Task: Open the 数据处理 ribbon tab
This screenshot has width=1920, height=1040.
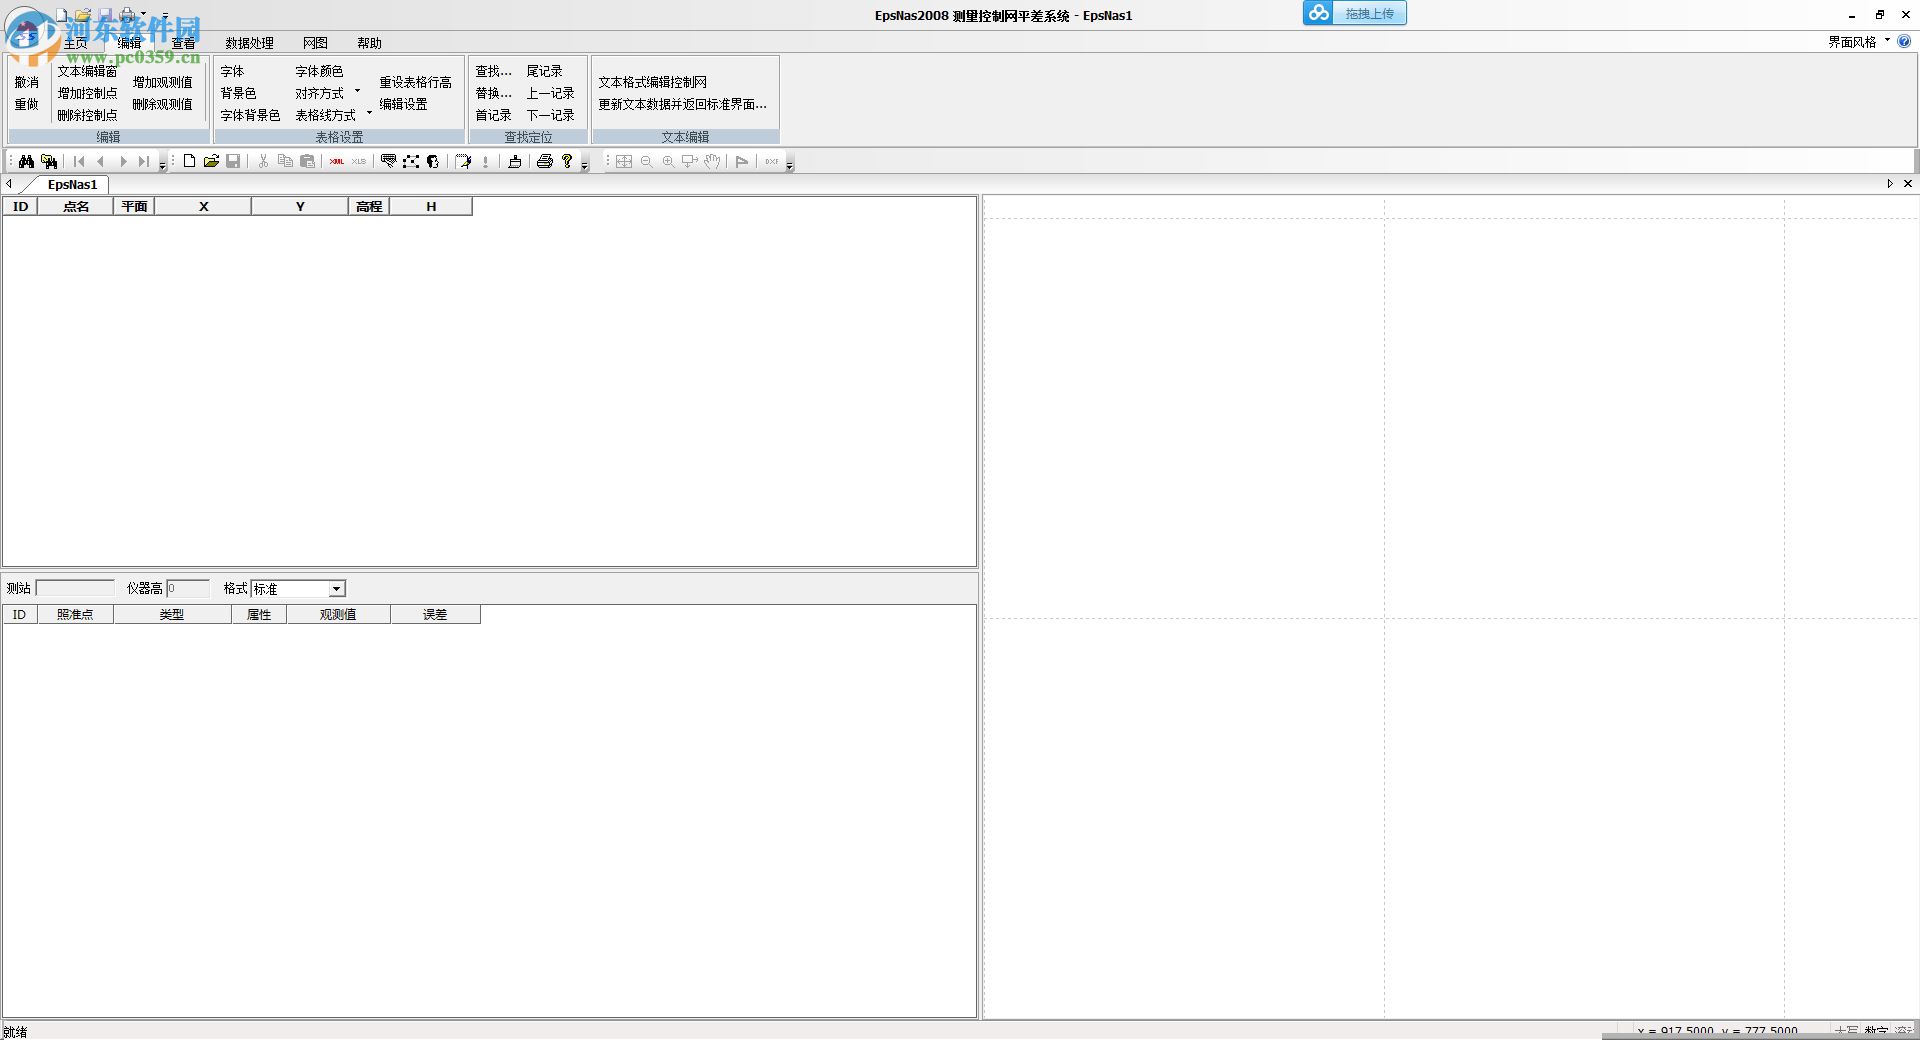Action: point(250,43)
